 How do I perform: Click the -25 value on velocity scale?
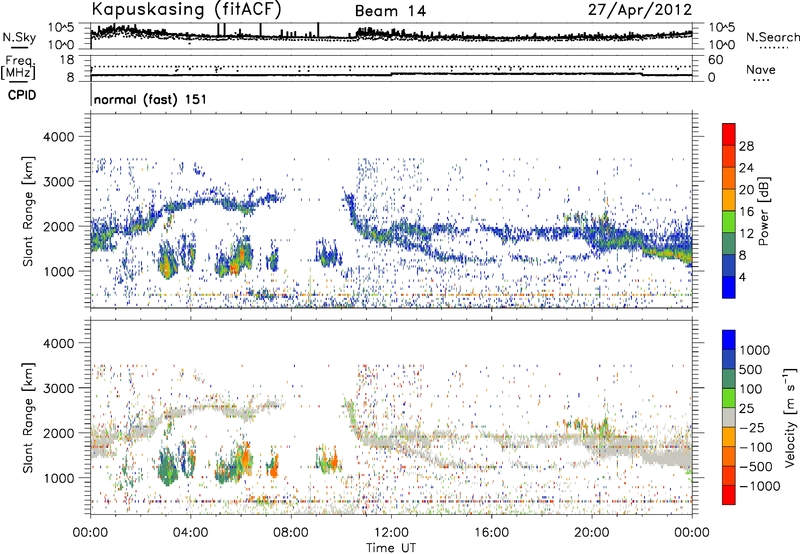(751, 428)
